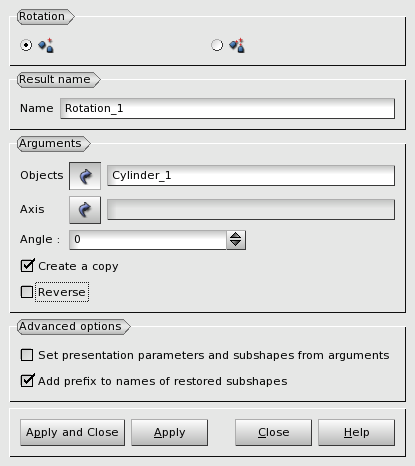Click the Angle input field
Viewport: 415px width, 466px height.
click(148, 240)
